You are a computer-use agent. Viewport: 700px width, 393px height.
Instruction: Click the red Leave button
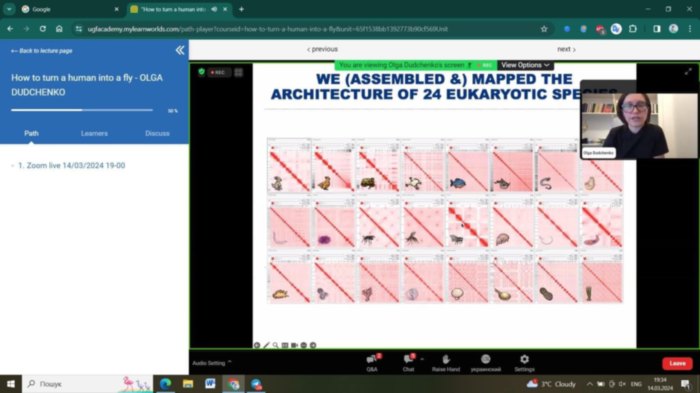677,364
